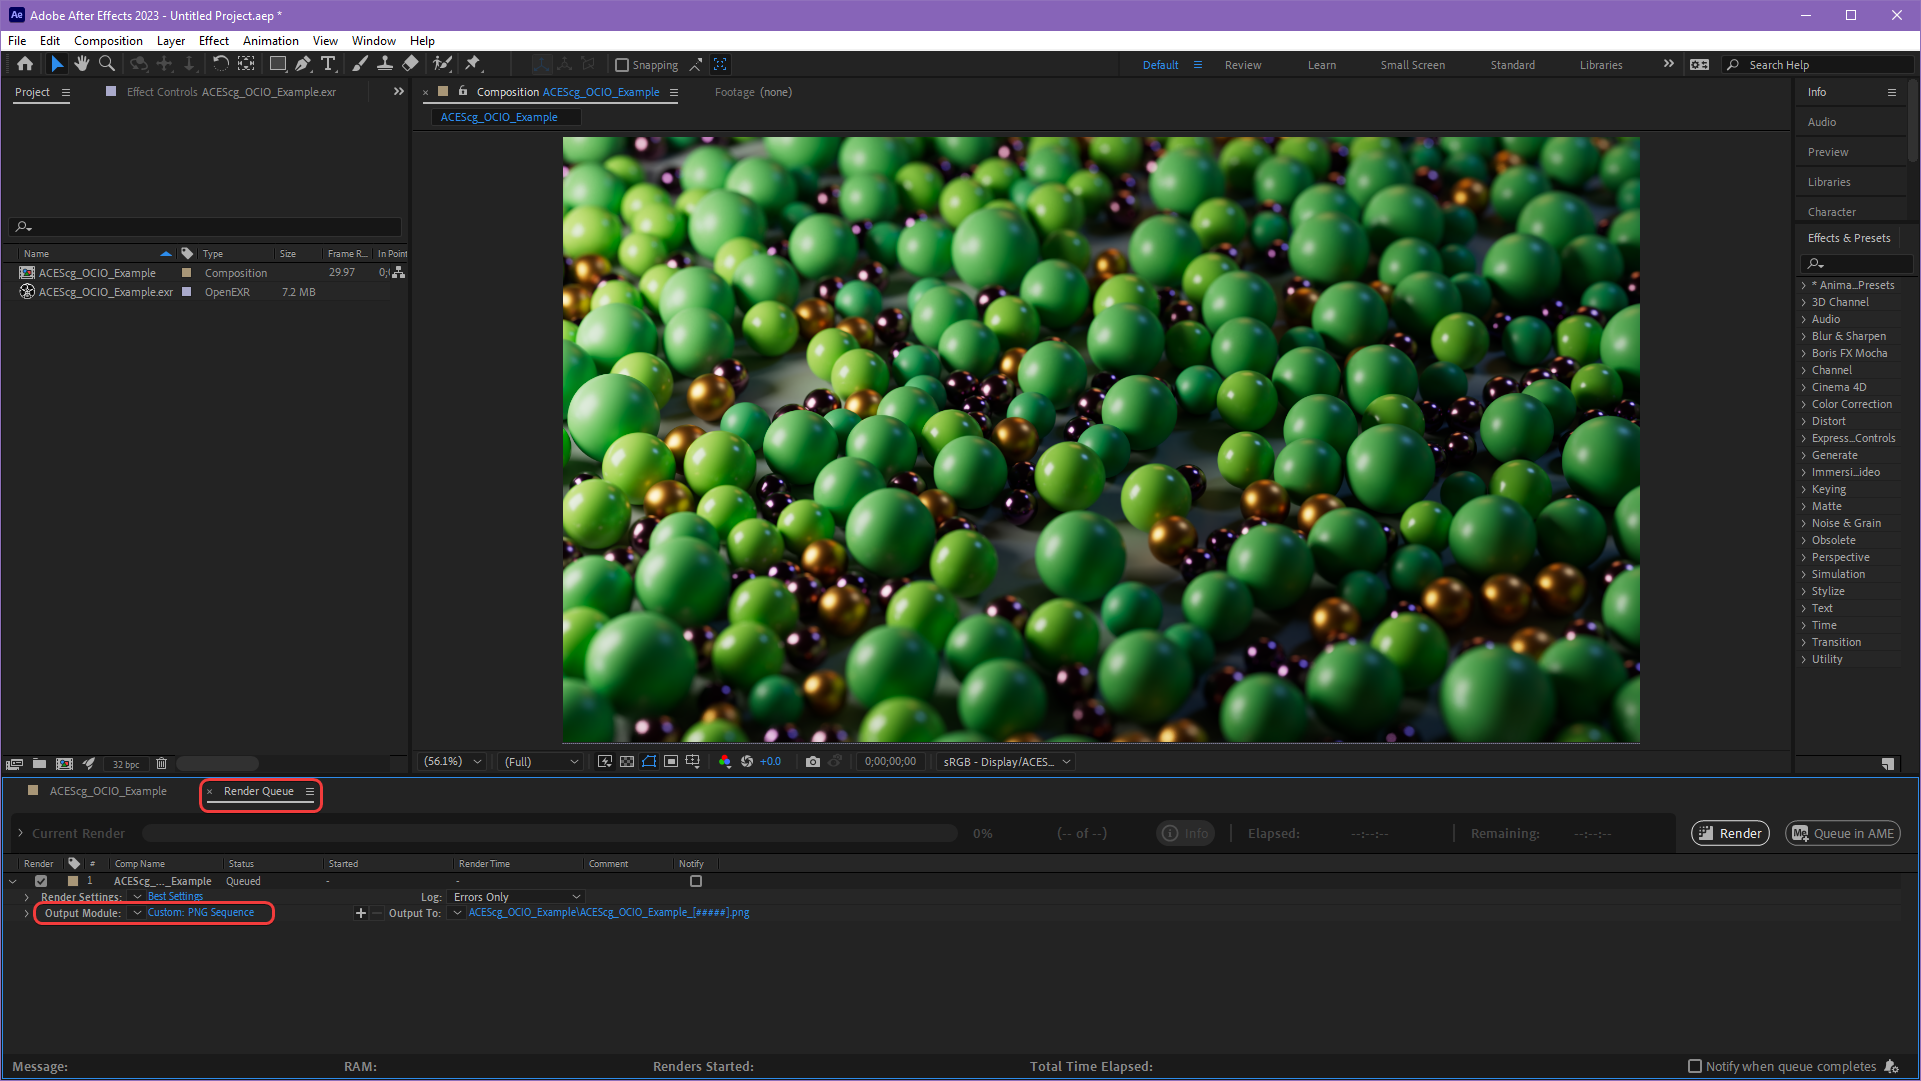Click the show channel color management icon
The width and height of the screenshot is (1921, 1081).
pos(725,762)
